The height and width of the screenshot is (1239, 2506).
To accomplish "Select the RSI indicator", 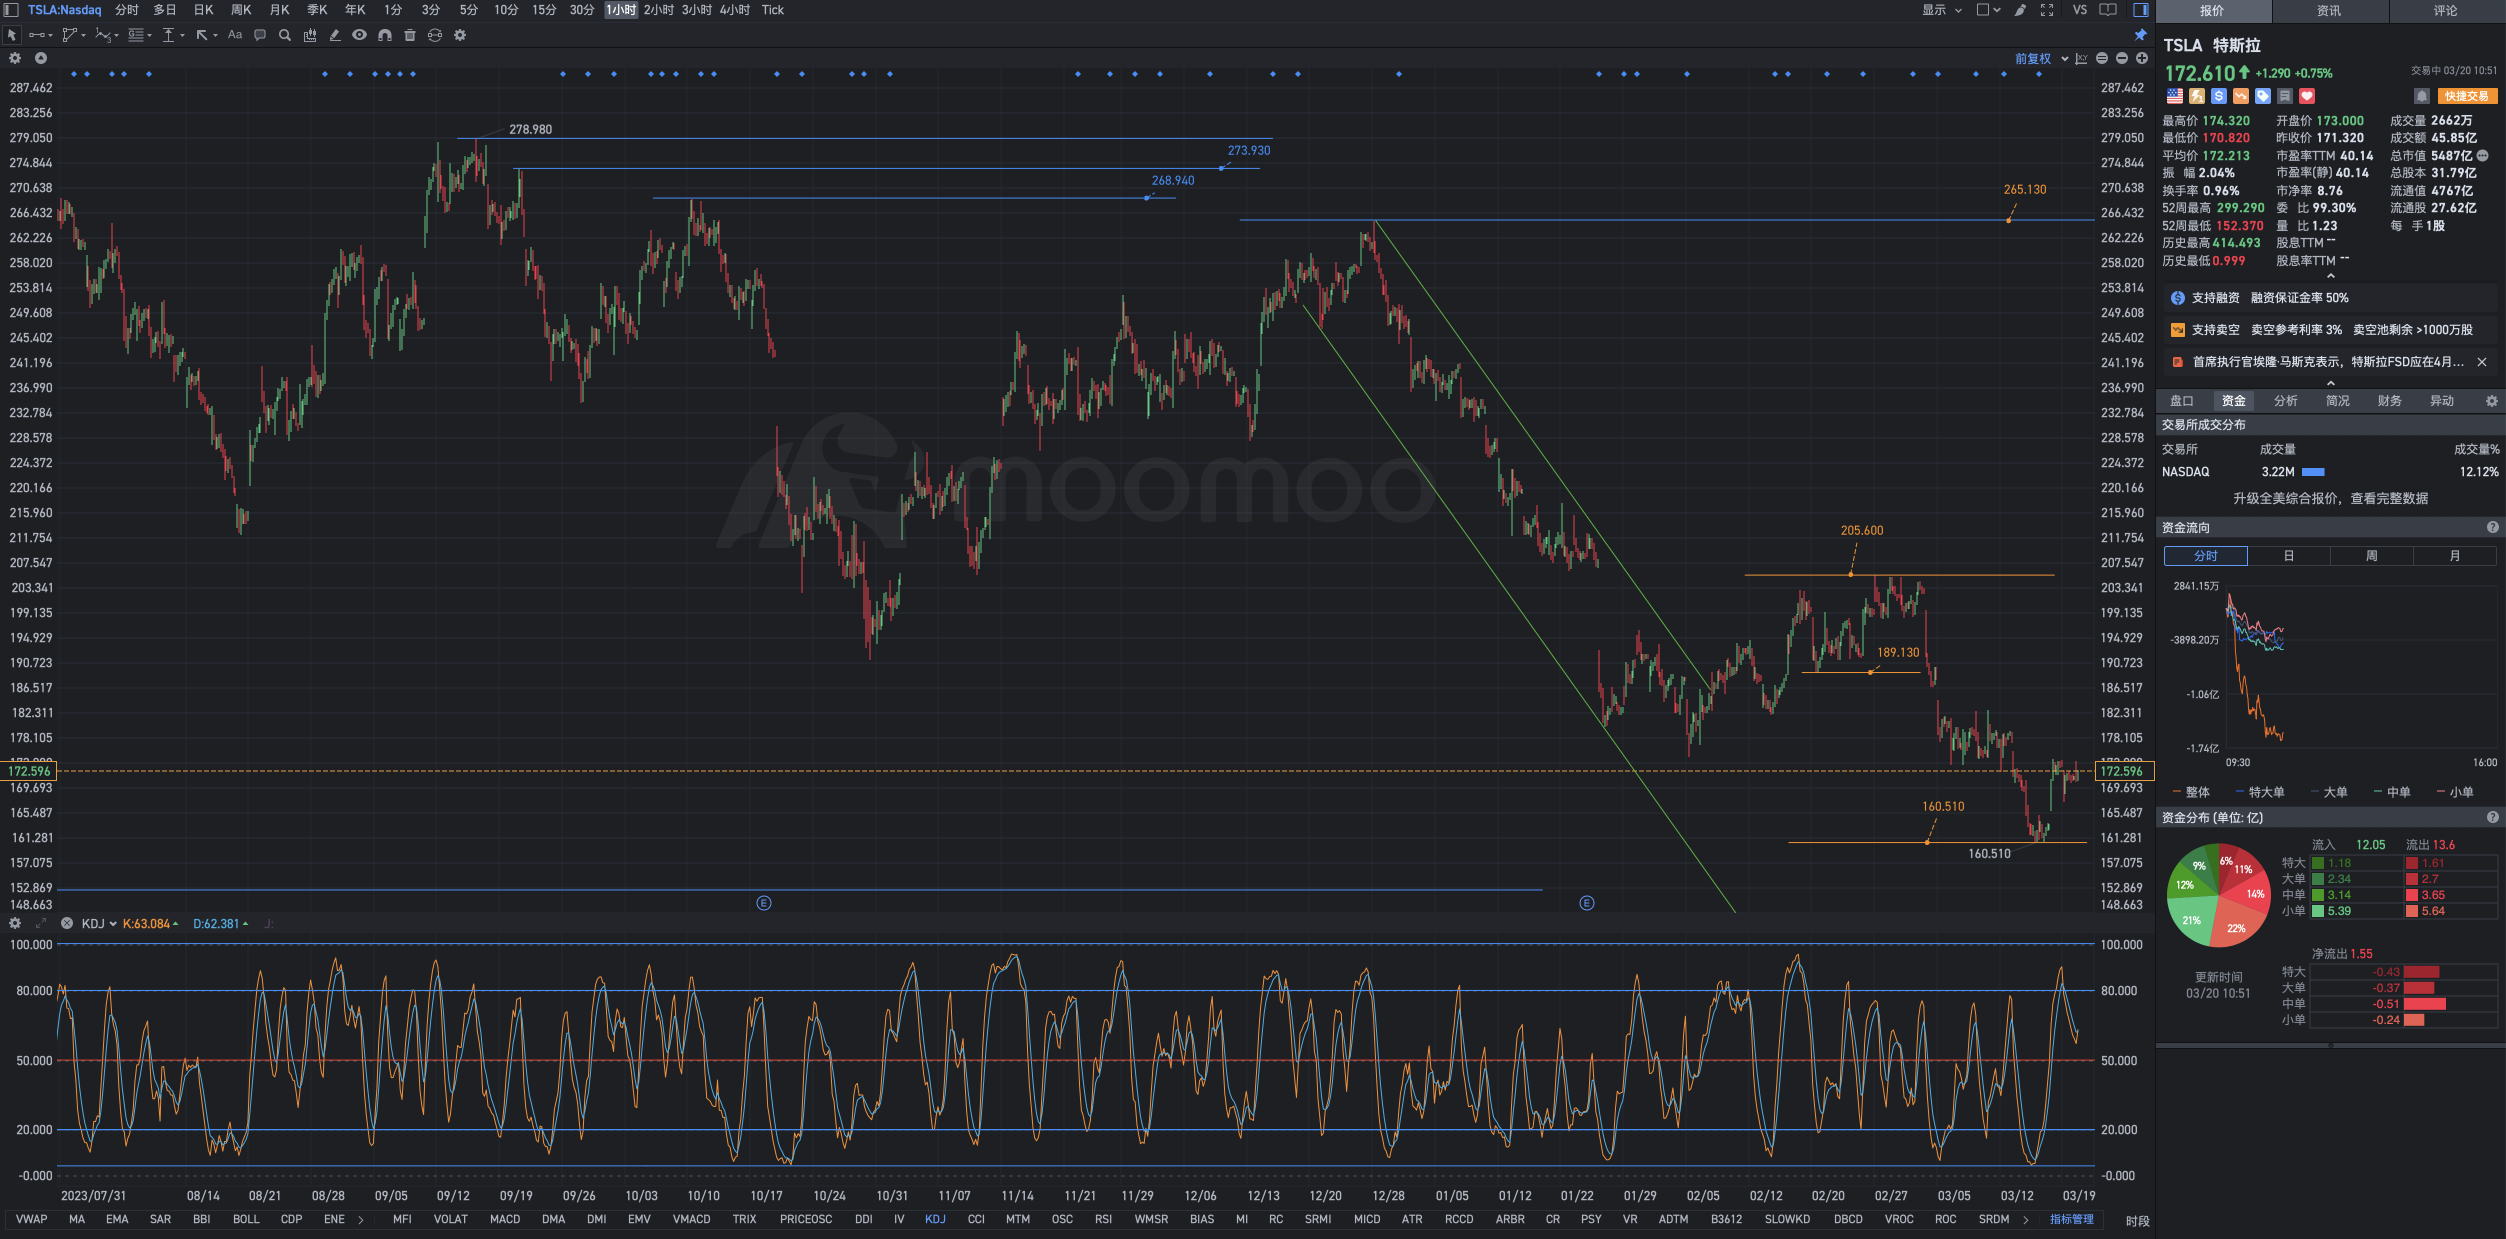I will coord(1103,1219).
